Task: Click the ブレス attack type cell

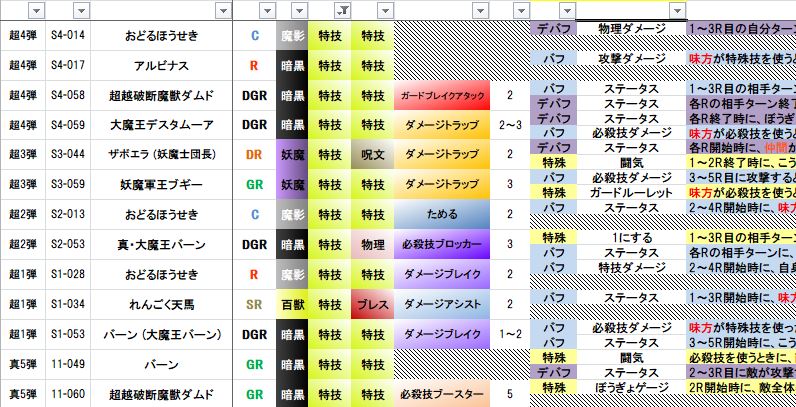Action: pos(371,304)
